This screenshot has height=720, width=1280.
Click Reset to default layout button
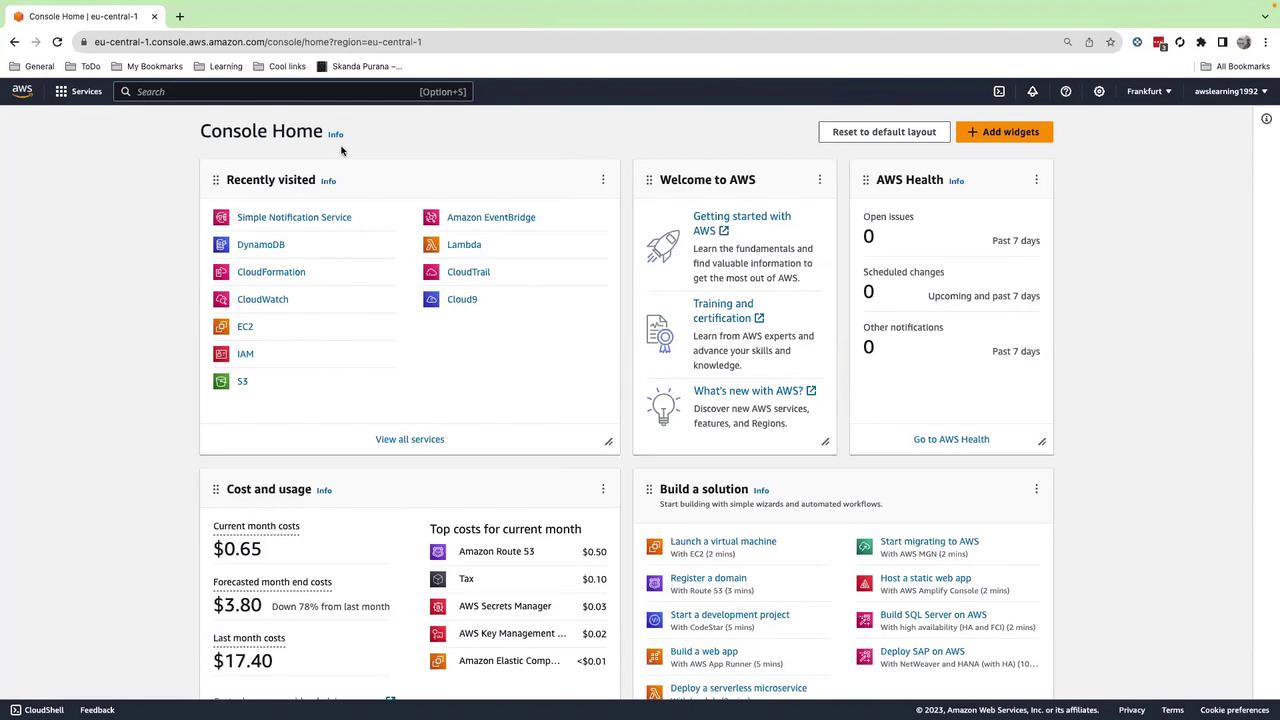[884, 132]
